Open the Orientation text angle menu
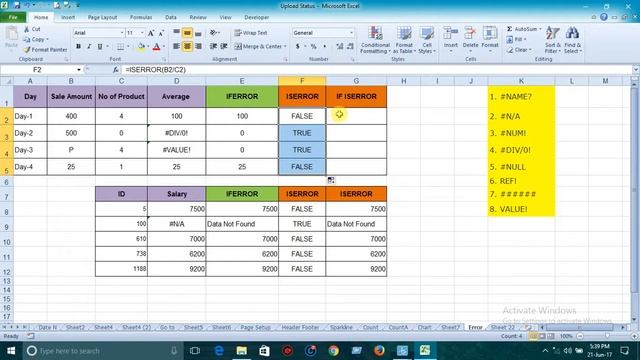This screenshot has height=360, width=640. coord(214,33)
